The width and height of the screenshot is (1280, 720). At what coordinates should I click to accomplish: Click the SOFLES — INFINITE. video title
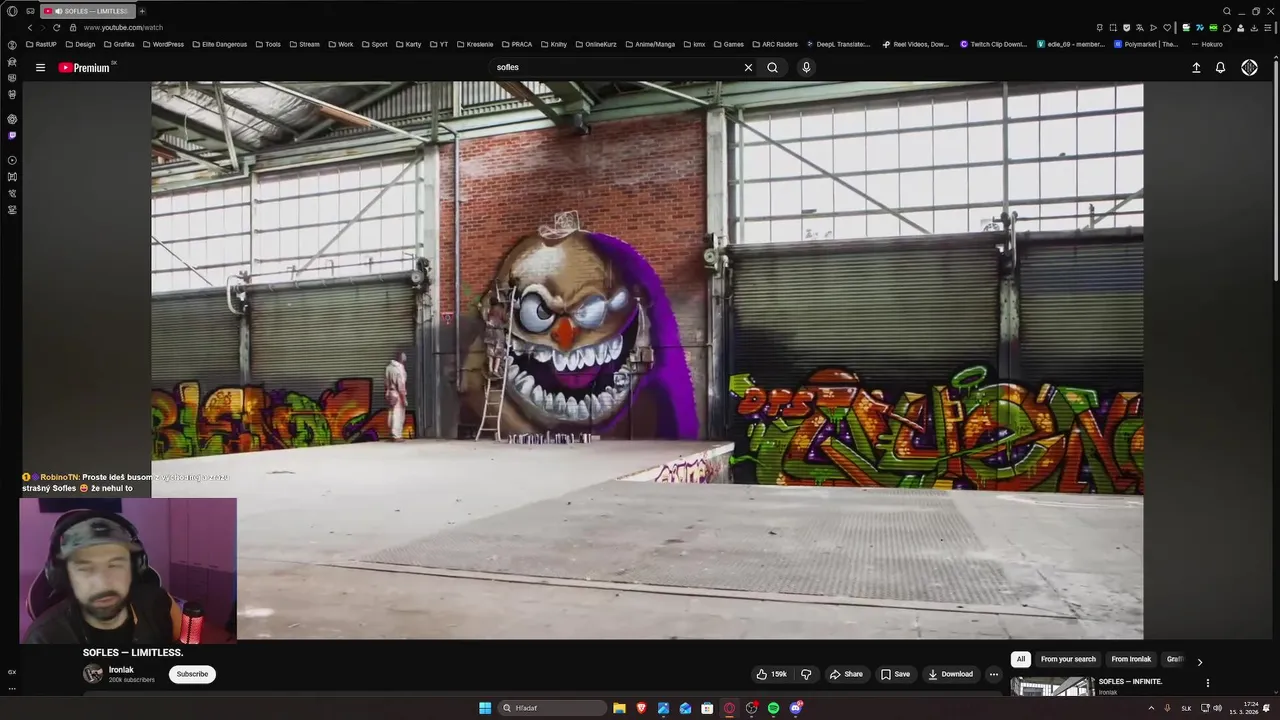(x=1130, y=681)
